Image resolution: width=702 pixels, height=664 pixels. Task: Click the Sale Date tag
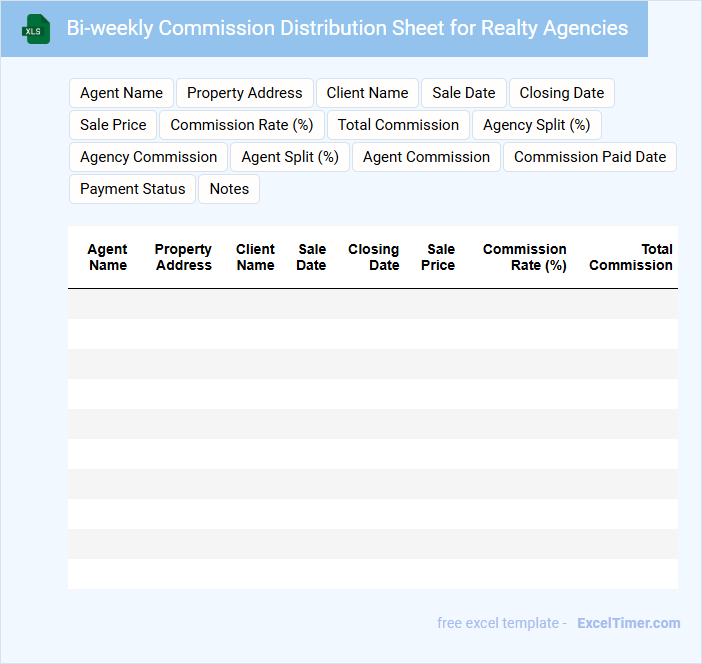click(x=463, y=93)
